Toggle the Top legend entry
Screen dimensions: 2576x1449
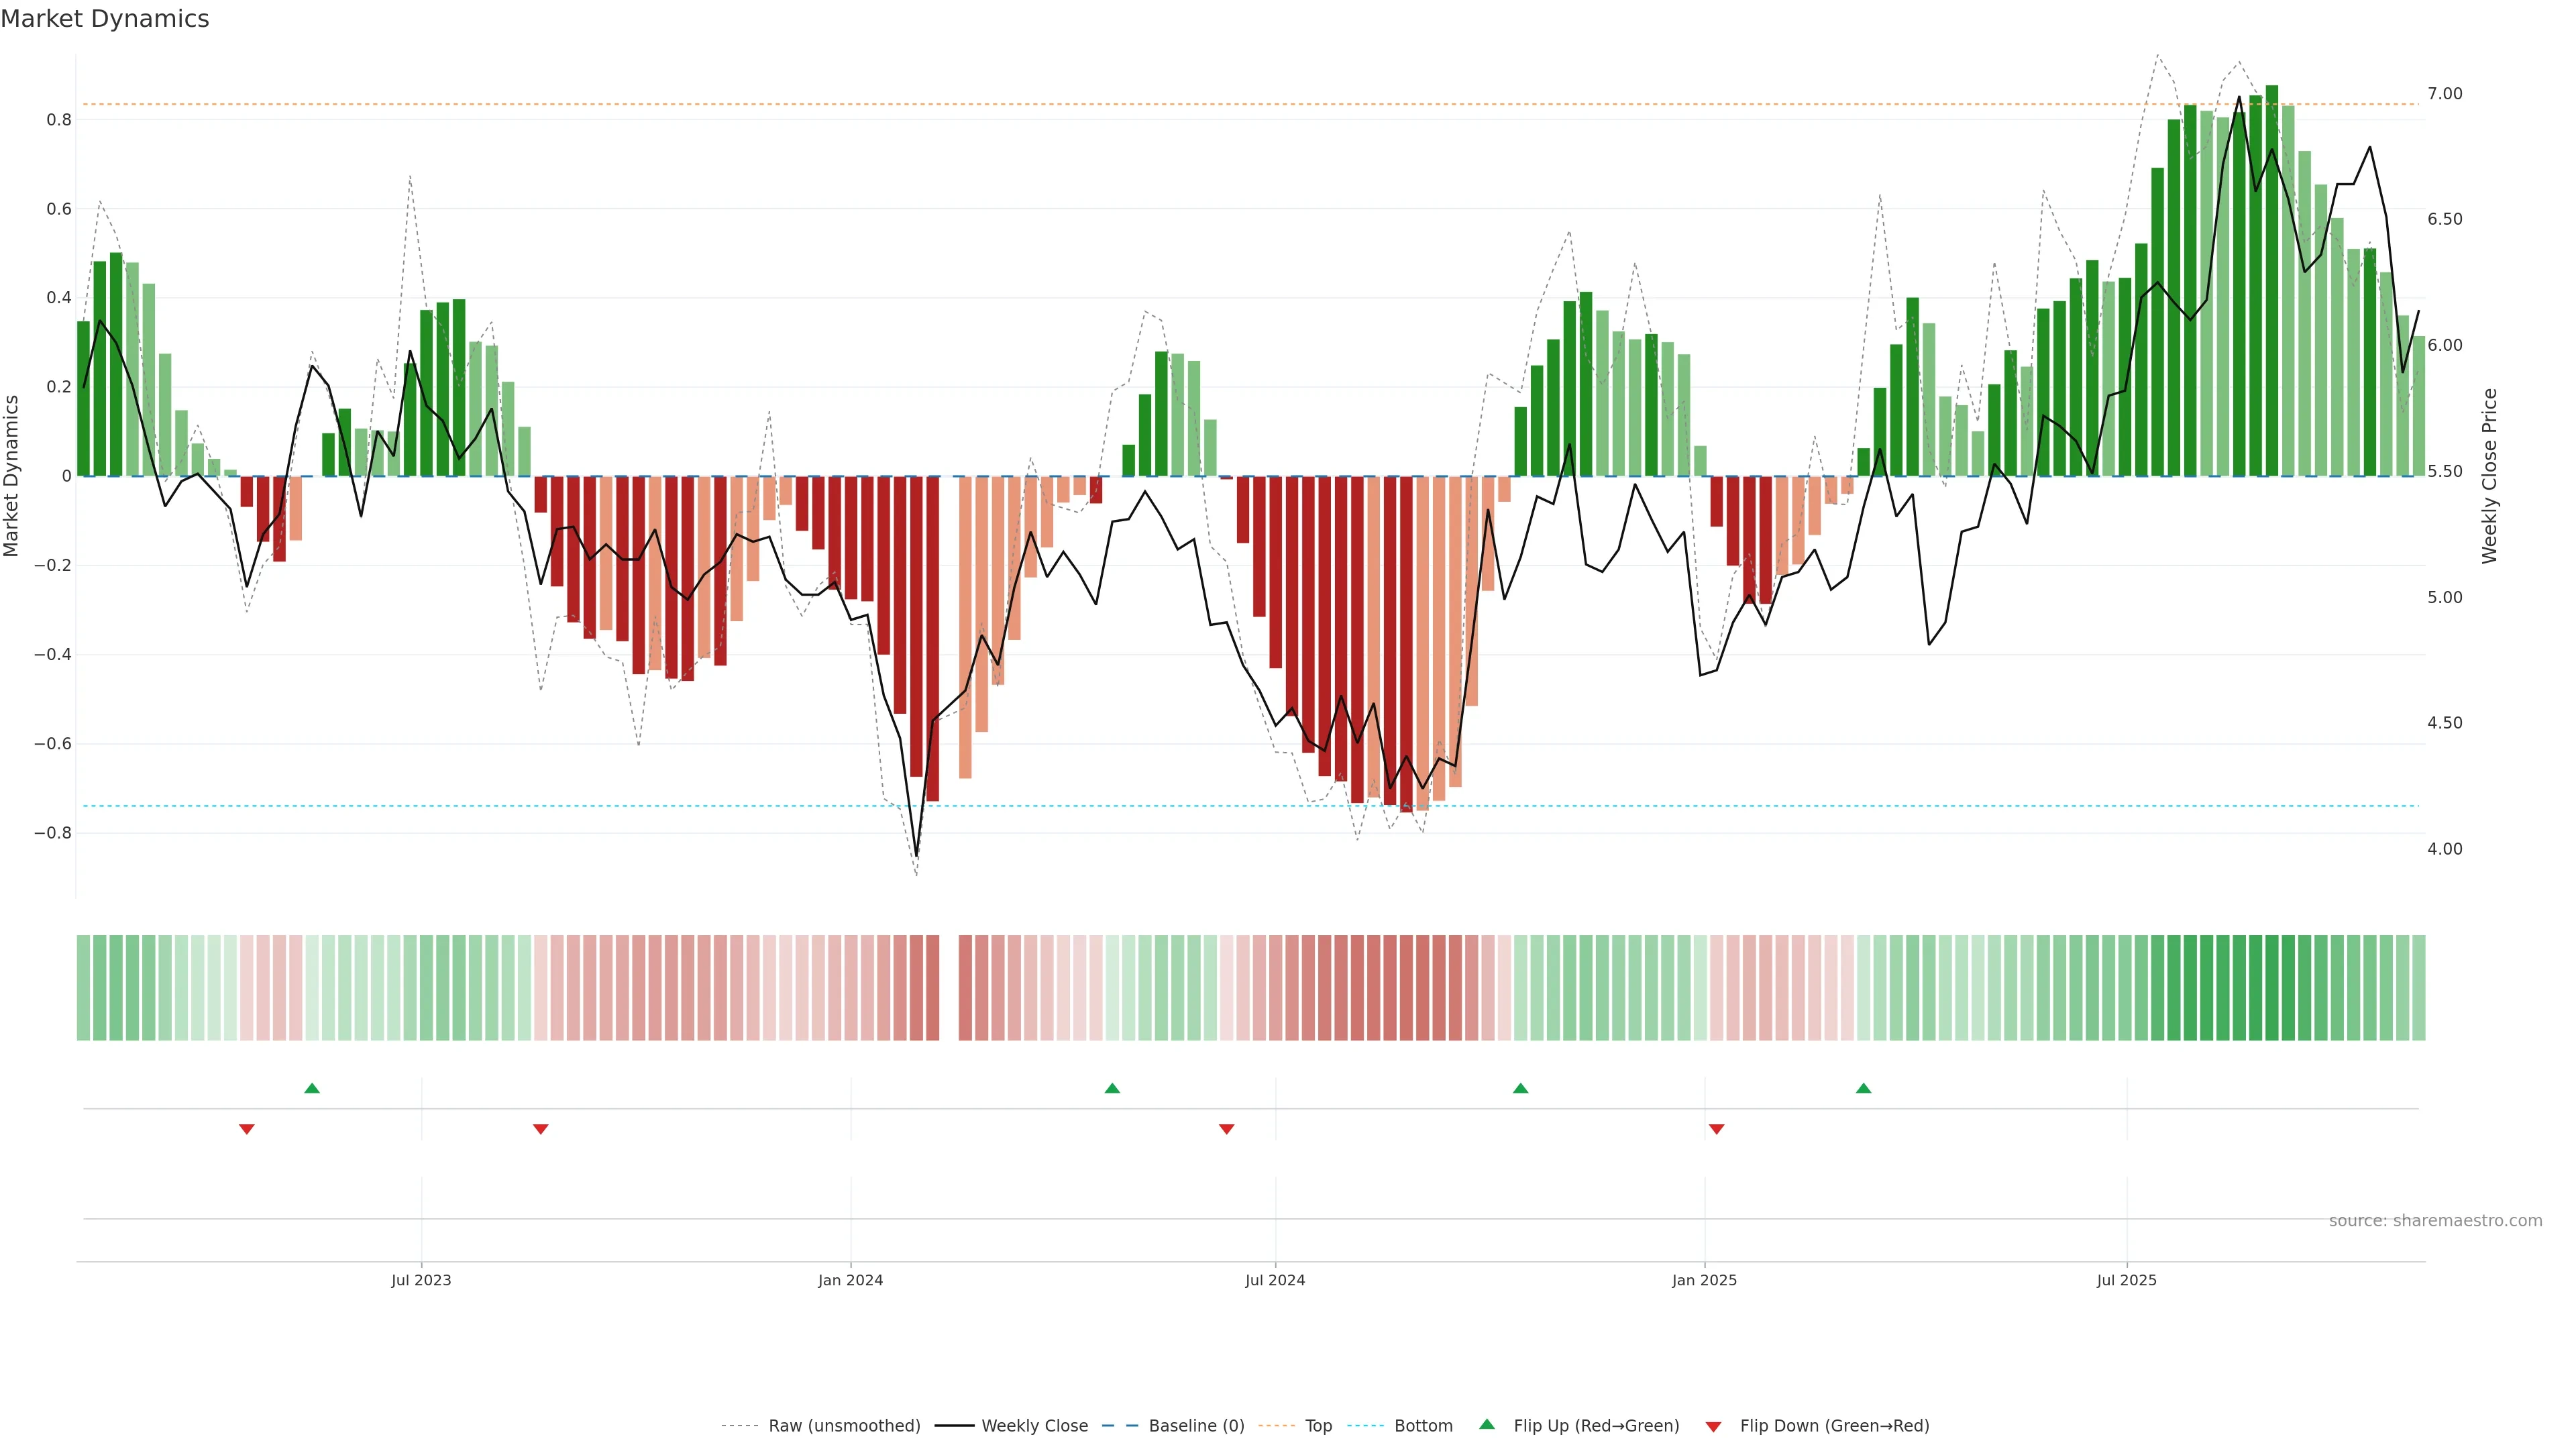[x=1318, y=1426]
